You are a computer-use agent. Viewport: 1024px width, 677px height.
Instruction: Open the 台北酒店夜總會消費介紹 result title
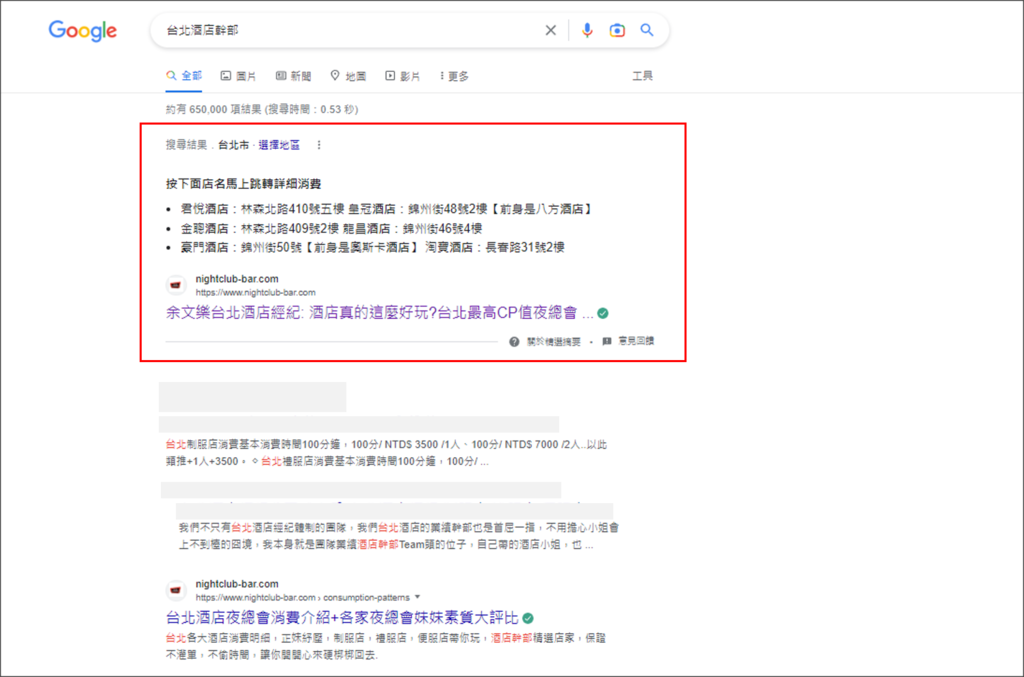[x=342, y=618]
